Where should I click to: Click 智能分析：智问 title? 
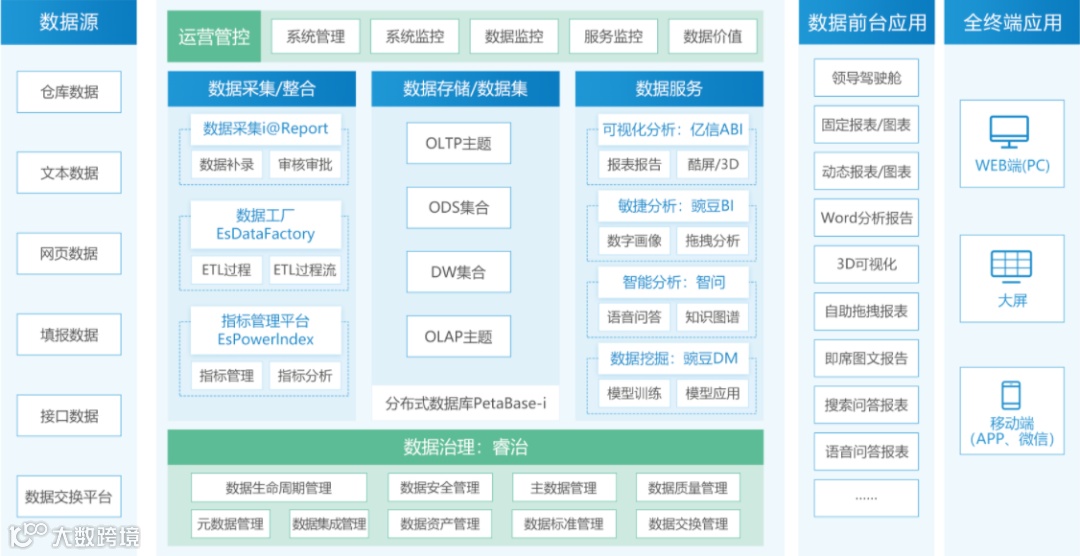pyautogui.click(x=672, y=282)
